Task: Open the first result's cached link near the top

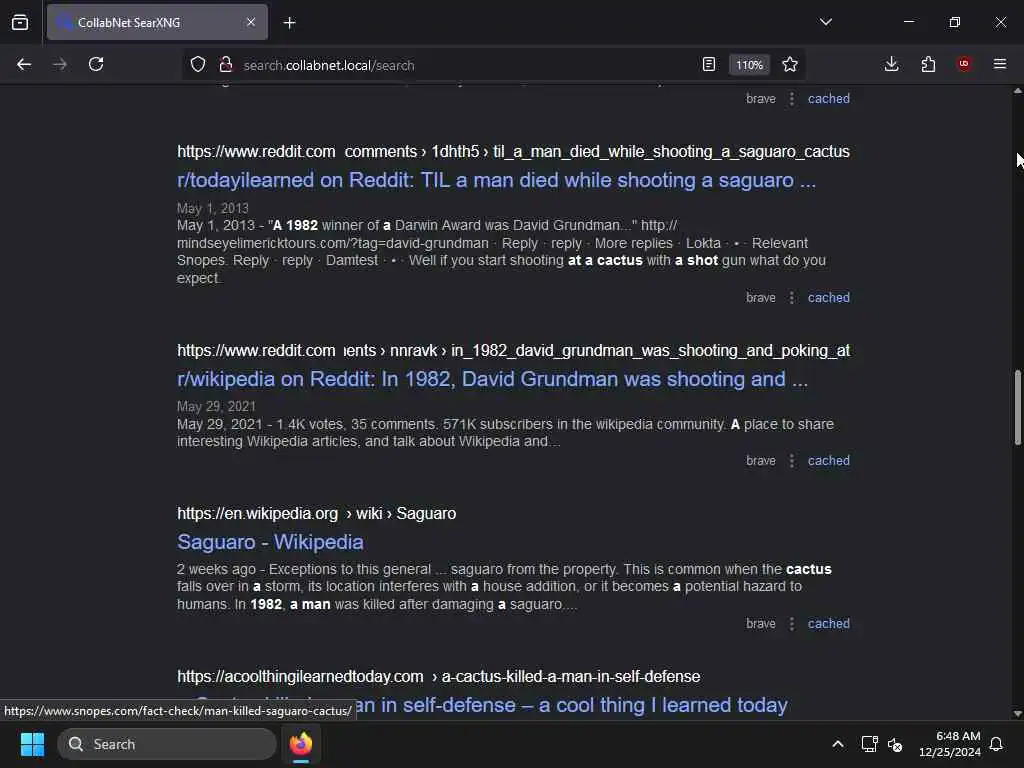Action: [x=829, y=99]
